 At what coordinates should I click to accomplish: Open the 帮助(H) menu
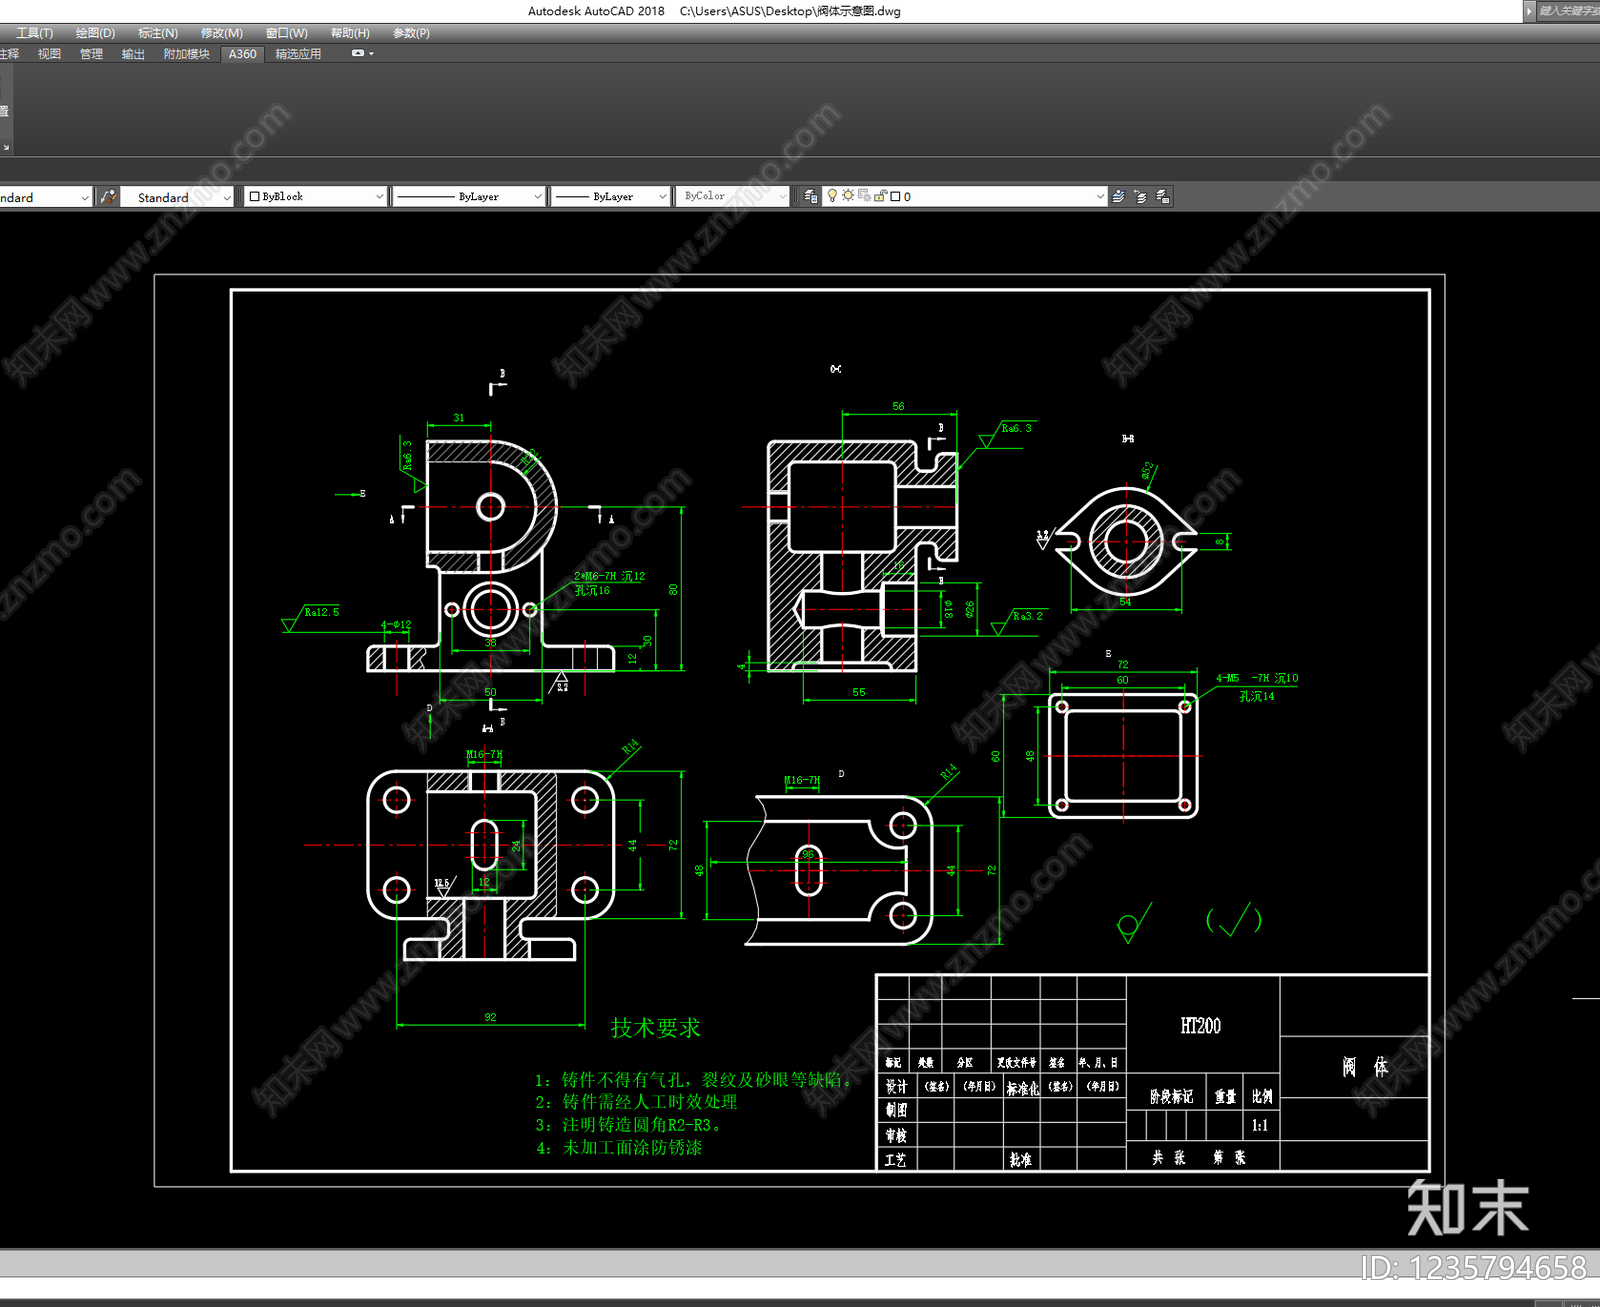tap(350, 33)
